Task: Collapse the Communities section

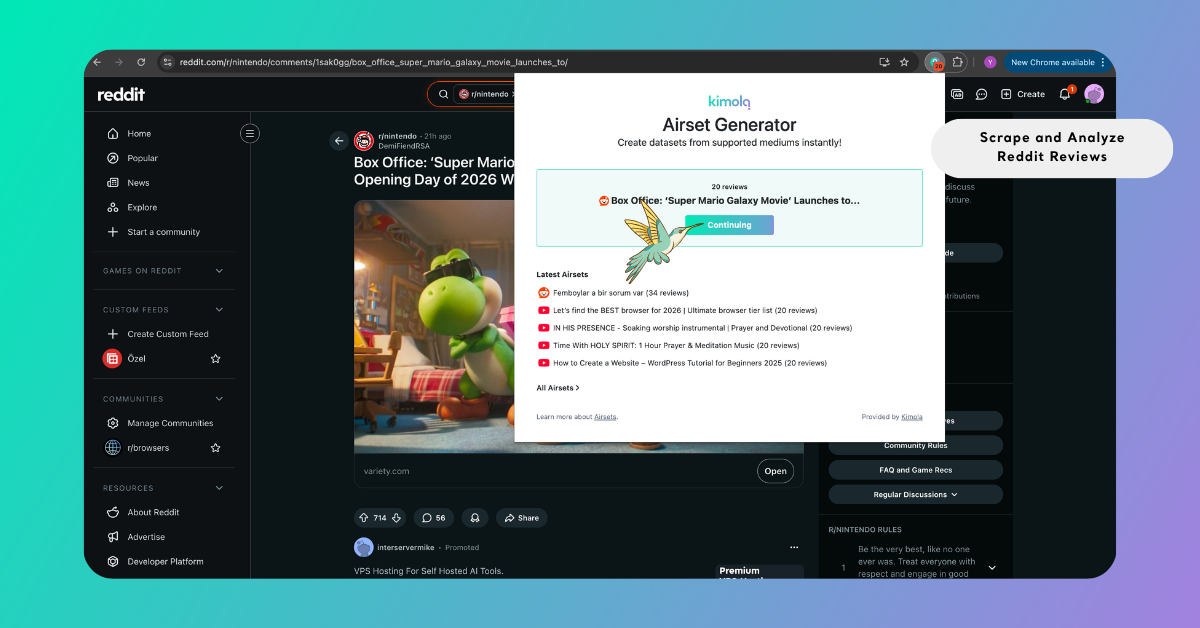Action: coord(219,399)
